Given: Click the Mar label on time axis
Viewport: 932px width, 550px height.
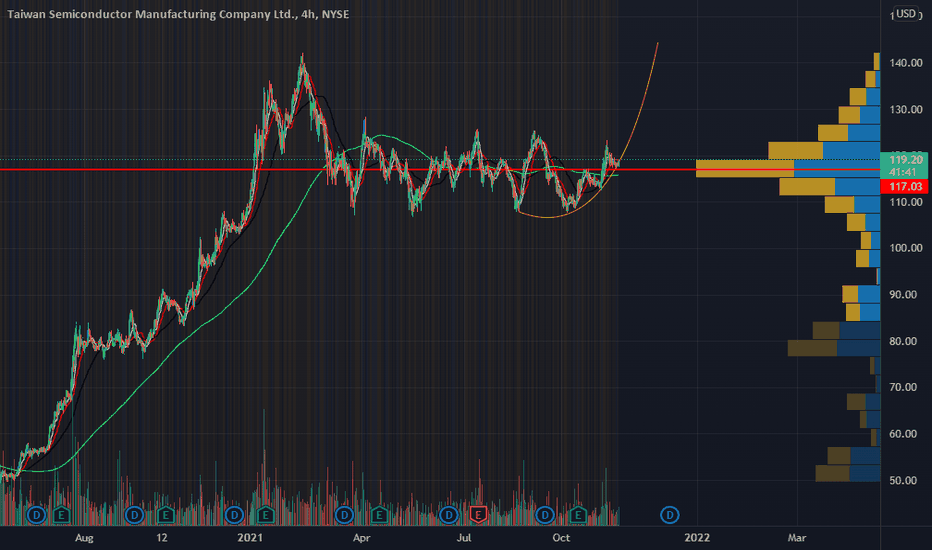Looking at the screenshot, I should point(797,538).
